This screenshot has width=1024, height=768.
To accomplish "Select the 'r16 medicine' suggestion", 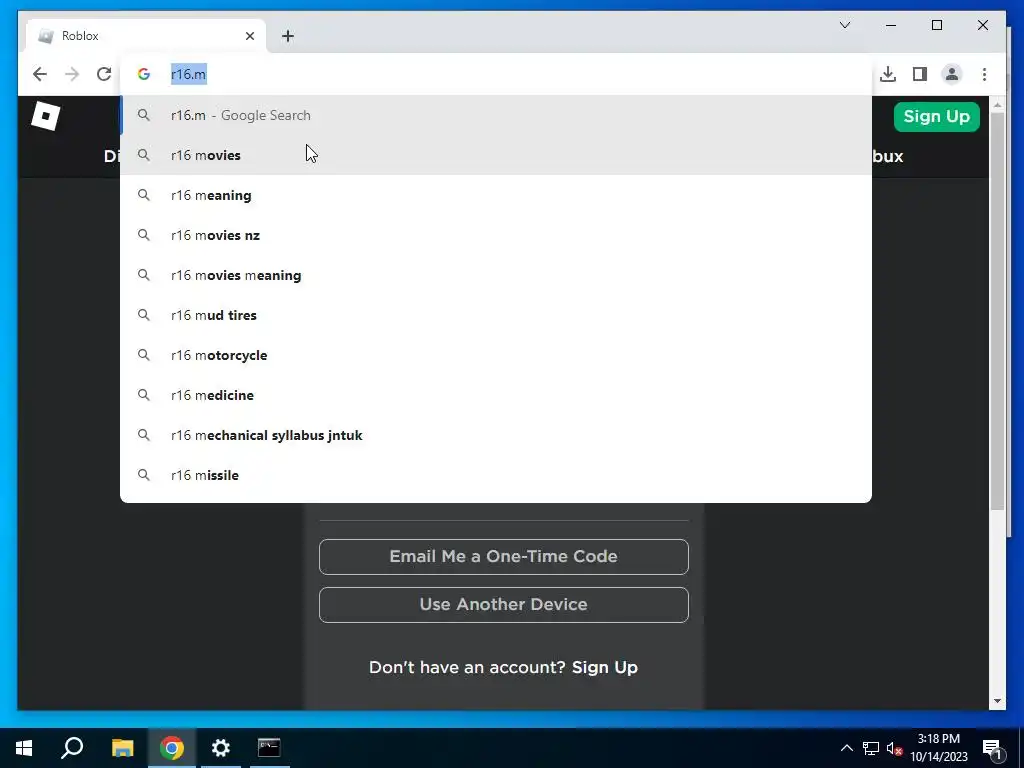I will point(496,395).
